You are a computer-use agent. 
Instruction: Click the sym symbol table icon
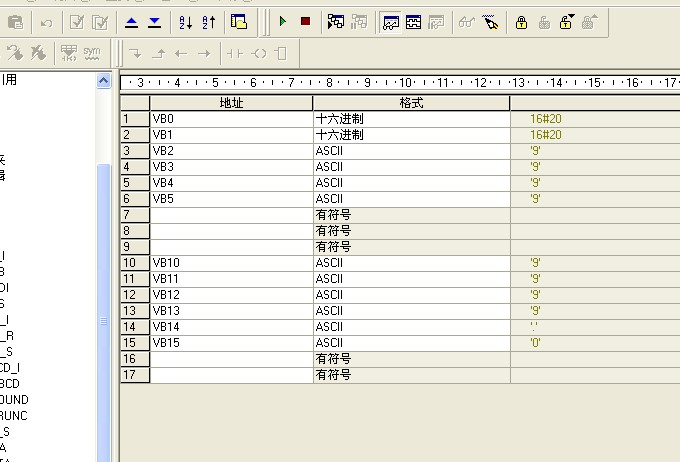(x=92, y=53)
